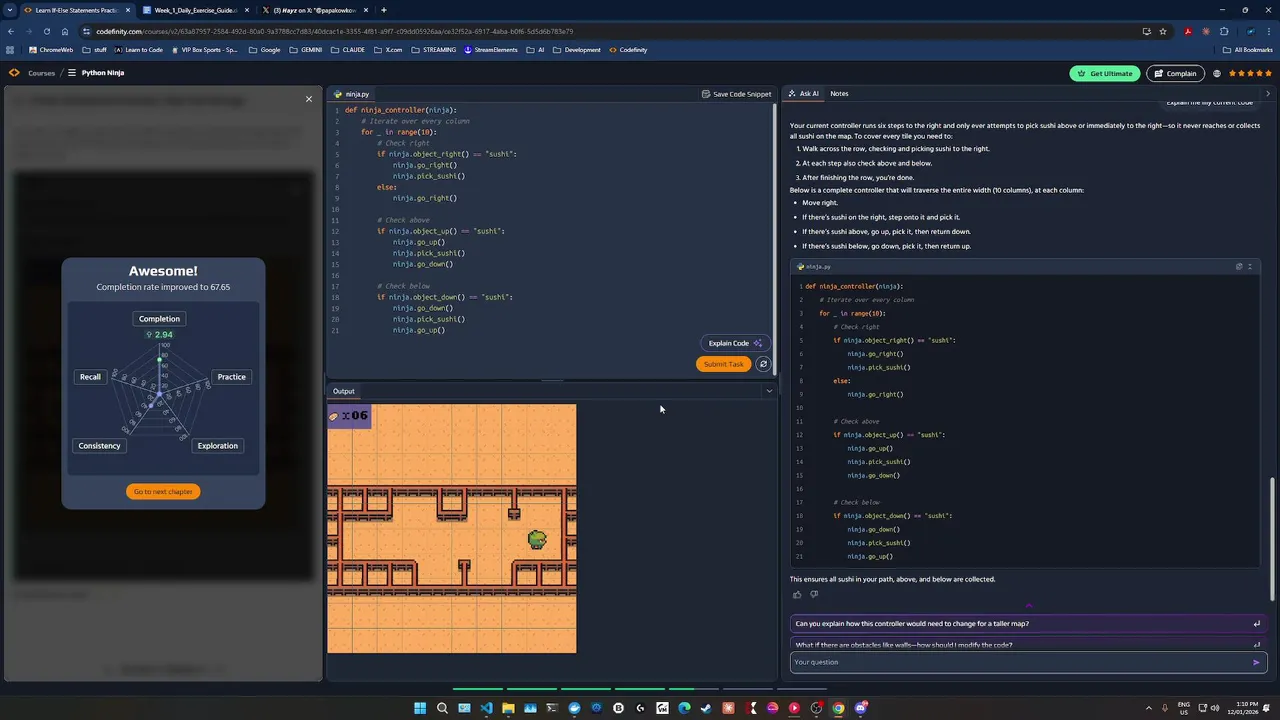Click Go to next chapter button

pyautogui.click(x=163, y=491)
